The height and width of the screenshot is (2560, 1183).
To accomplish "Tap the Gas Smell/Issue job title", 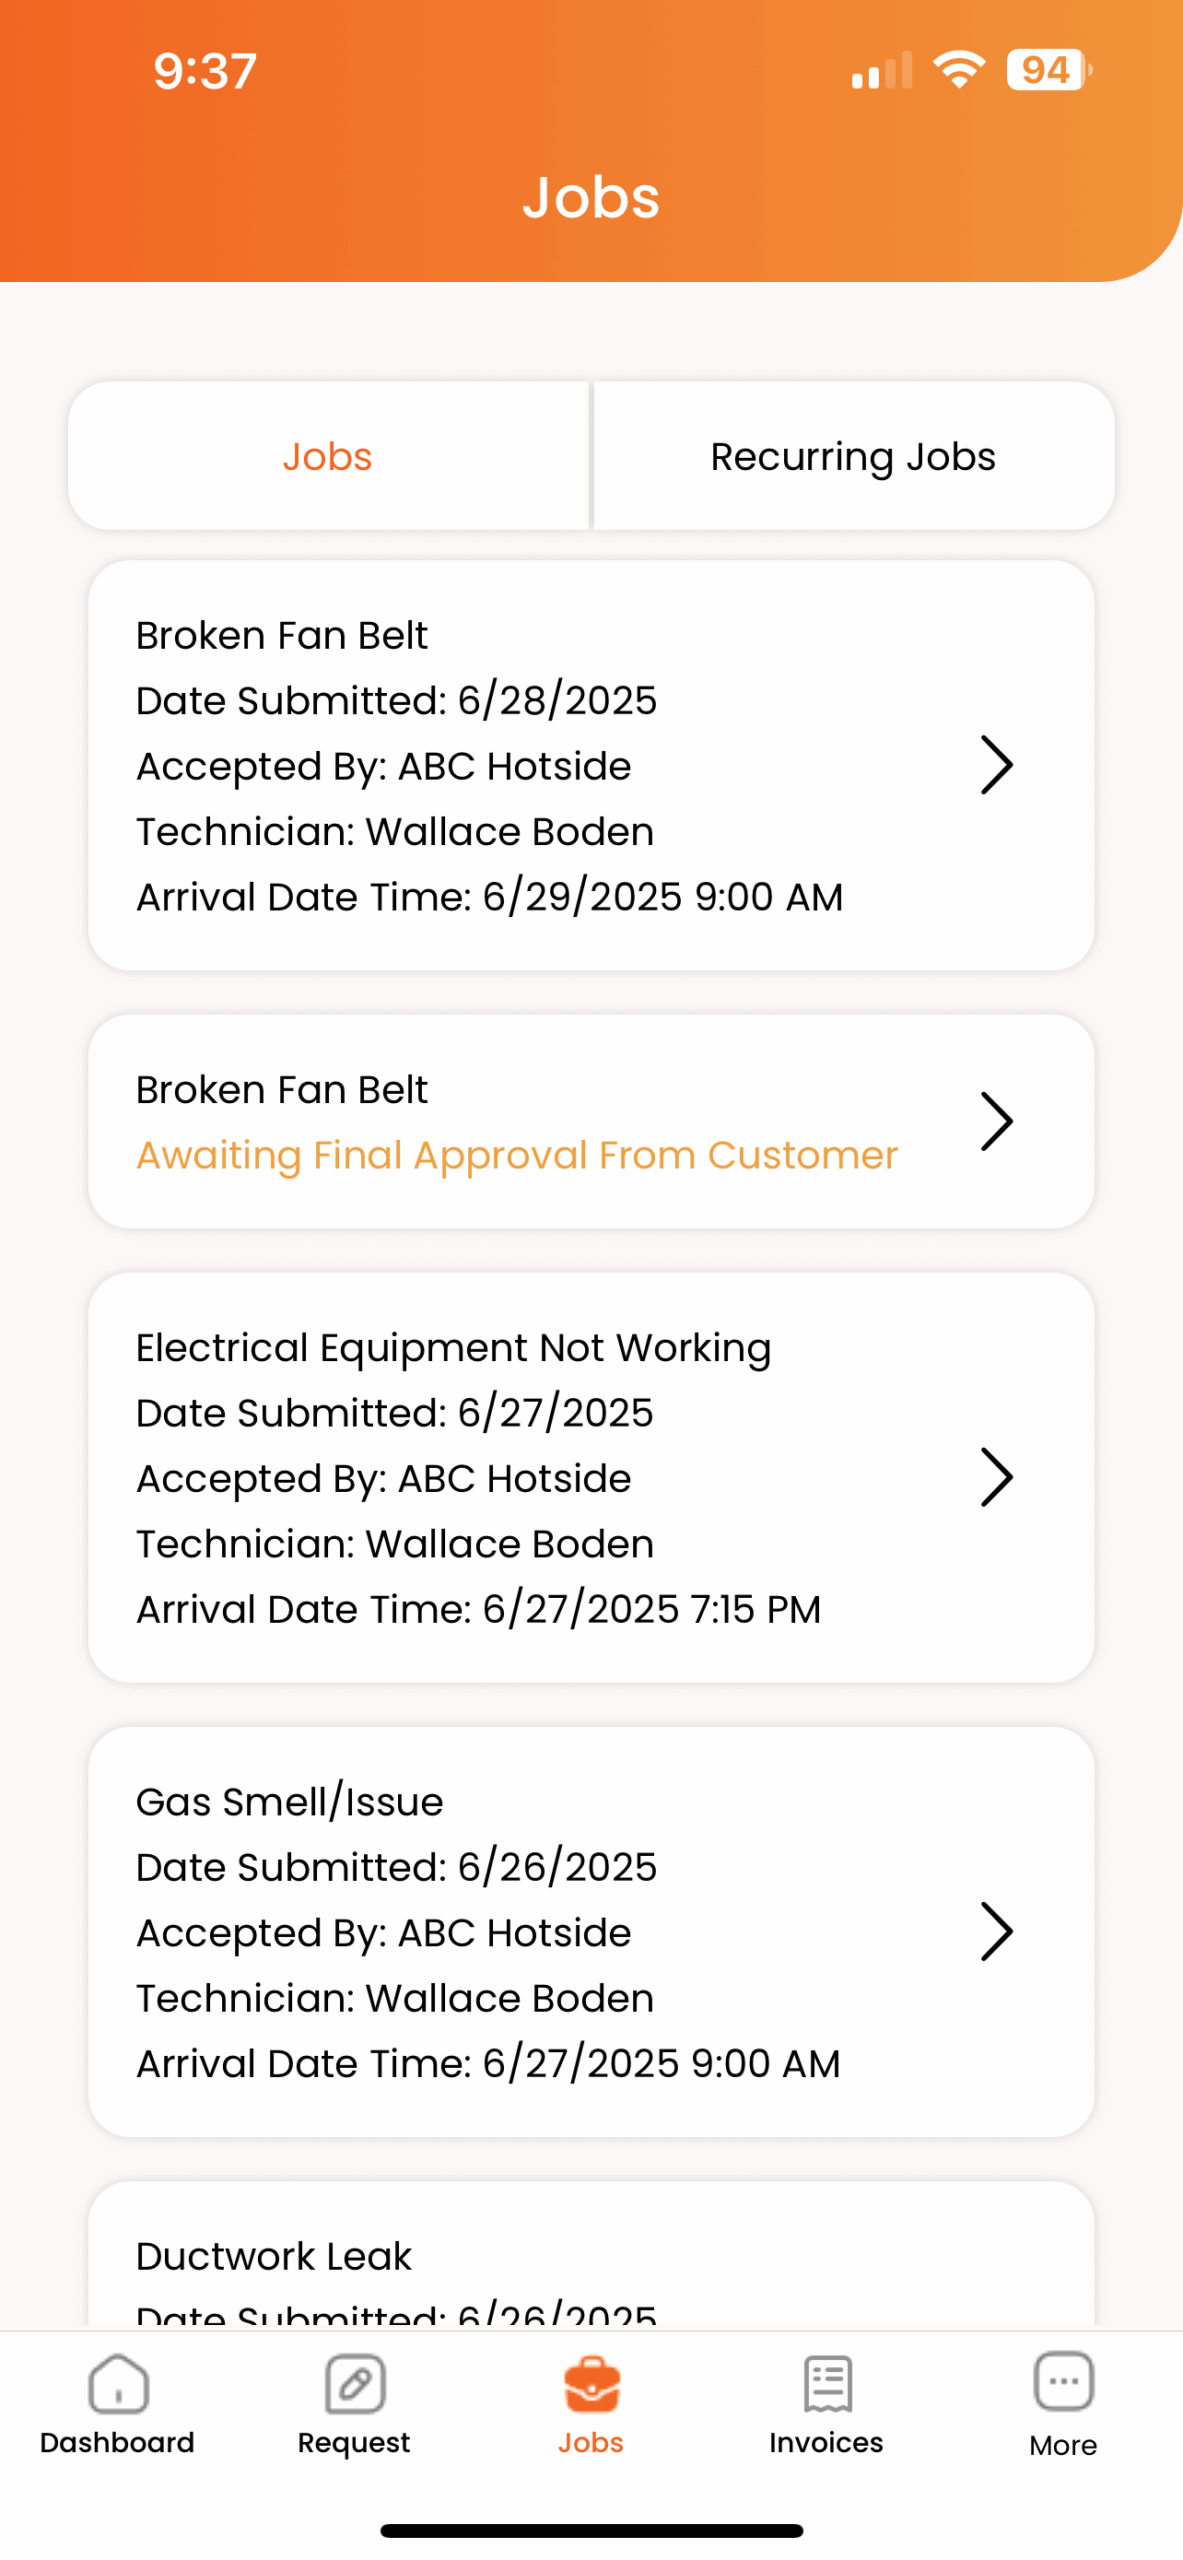I will click(290, 1802).
